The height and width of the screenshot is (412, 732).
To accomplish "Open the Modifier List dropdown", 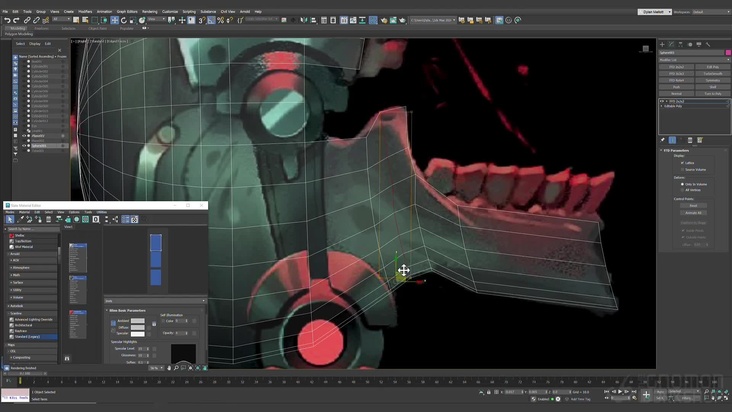I will click(694, 60).
